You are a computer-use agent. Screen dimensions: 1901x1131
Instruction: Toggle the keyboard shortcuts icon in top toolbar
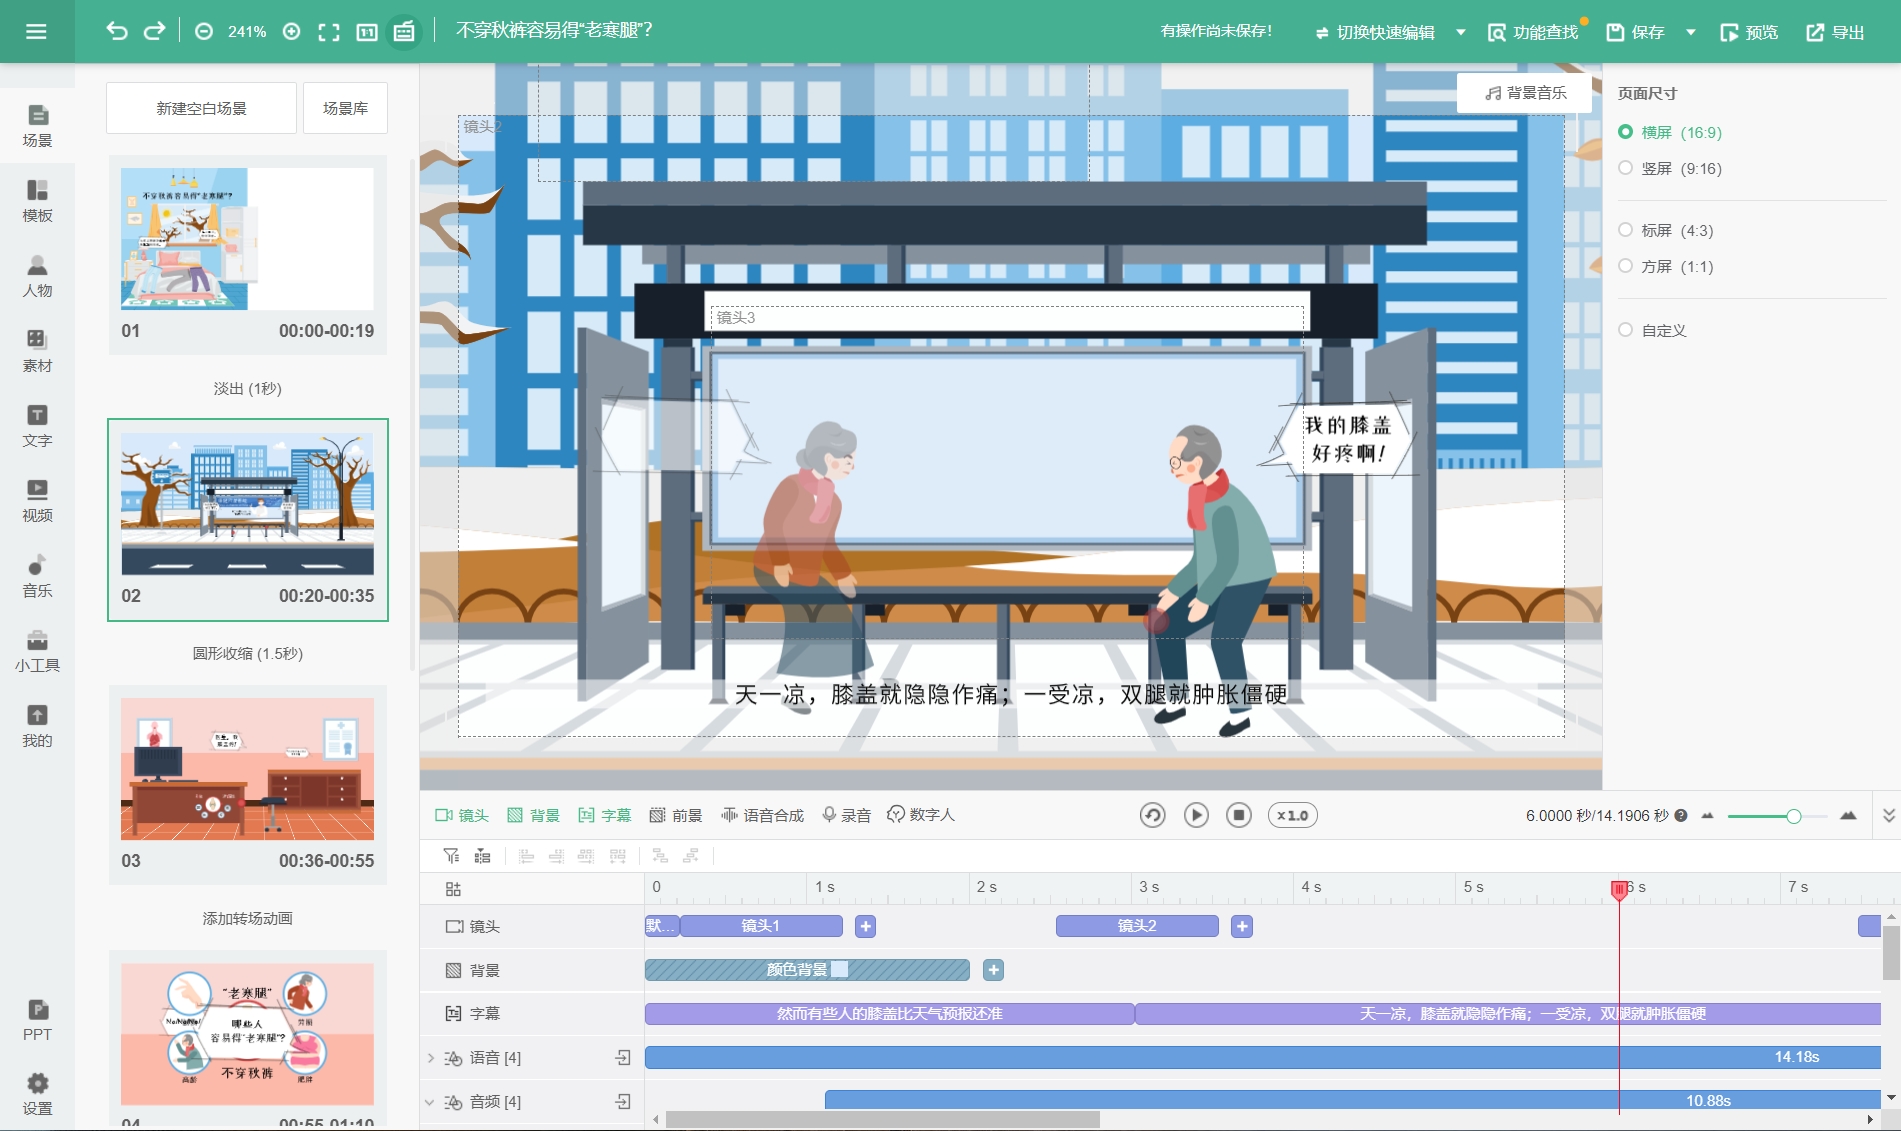404,32
